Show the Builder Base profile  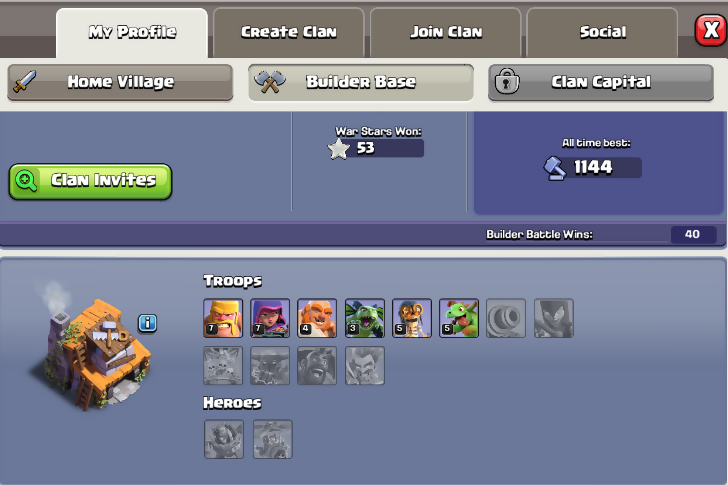coord(361,82)
